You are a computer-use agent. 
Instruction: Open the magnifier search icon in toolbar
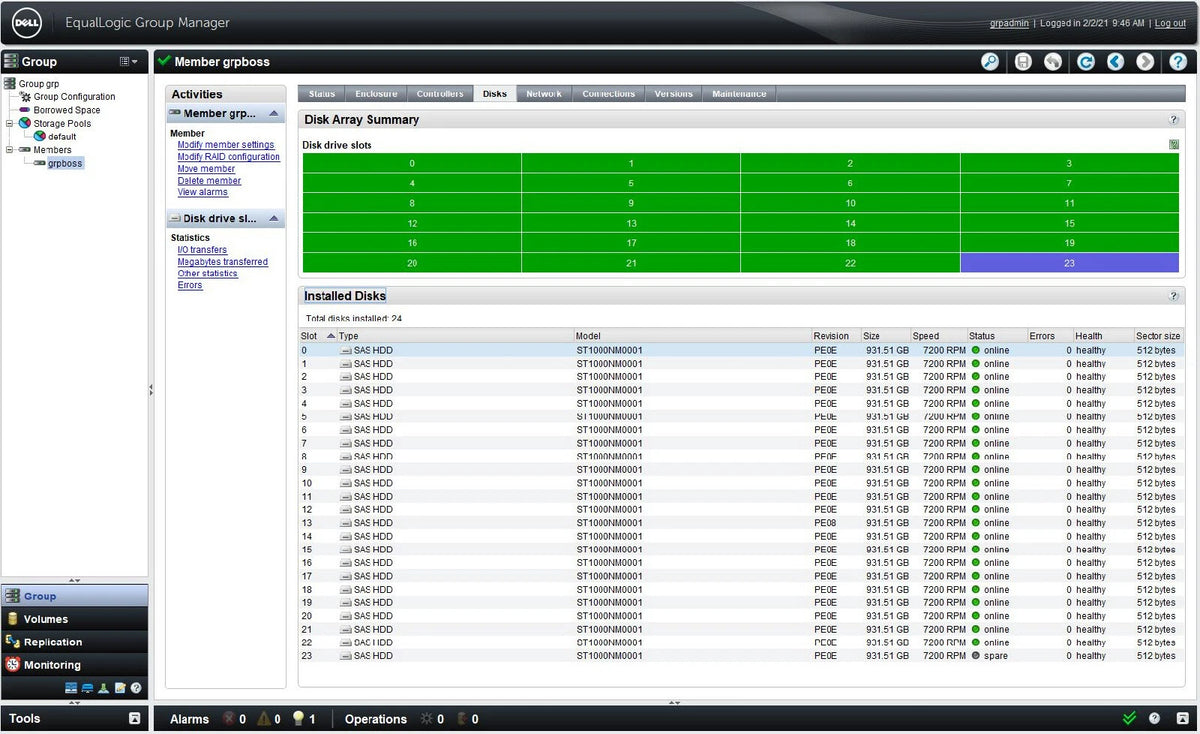point(990,62)
